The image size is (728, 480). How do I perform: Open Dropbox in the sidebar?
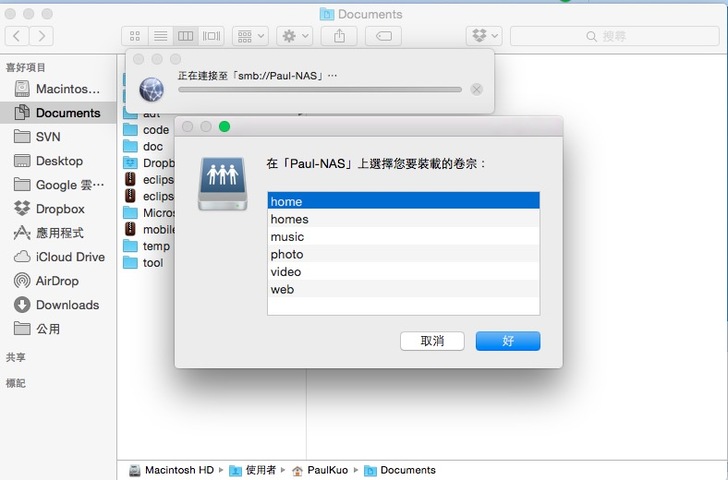click(x=58, y=209)
